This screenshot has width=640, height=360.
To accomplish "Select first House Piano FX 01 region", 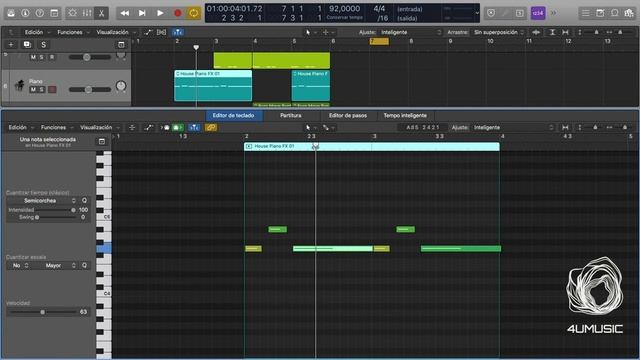I will click(213, 85).
